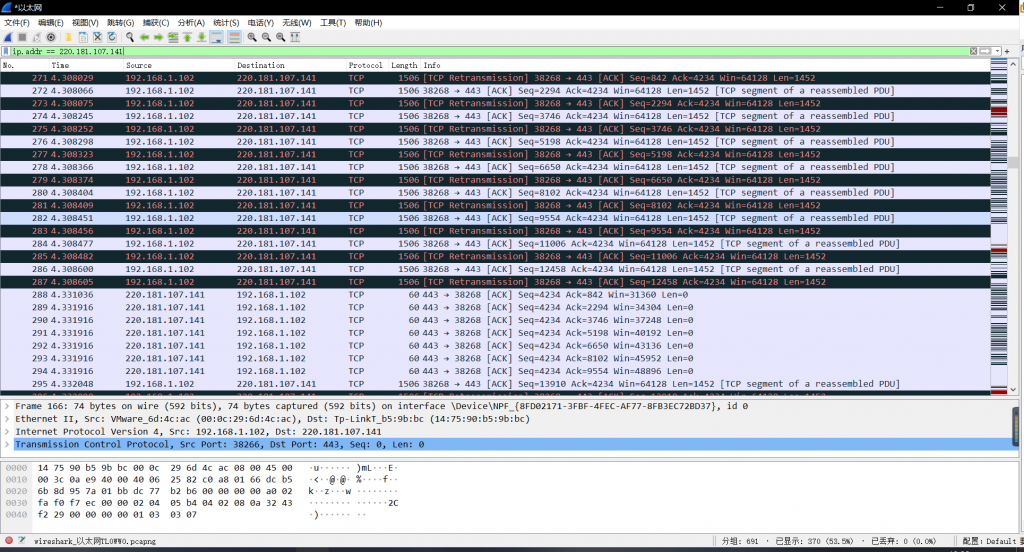Restart the current capture

pyautogui.click(x=37, y=37)
